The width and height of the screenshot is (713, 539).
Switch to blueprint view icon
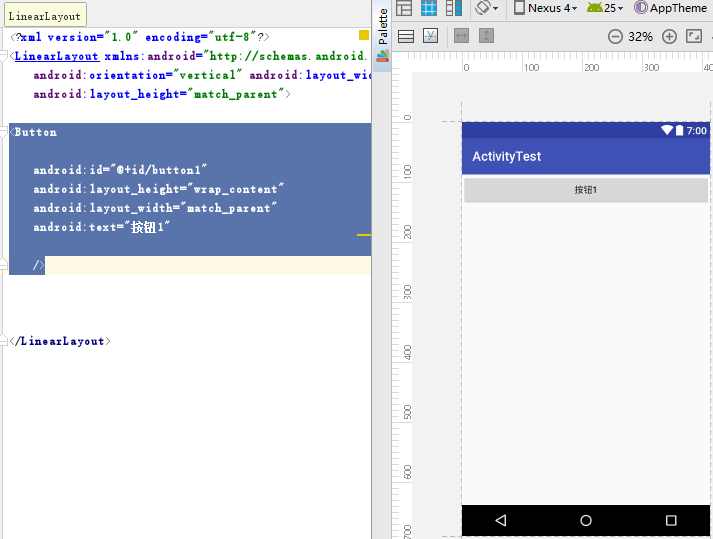point(429,8)
